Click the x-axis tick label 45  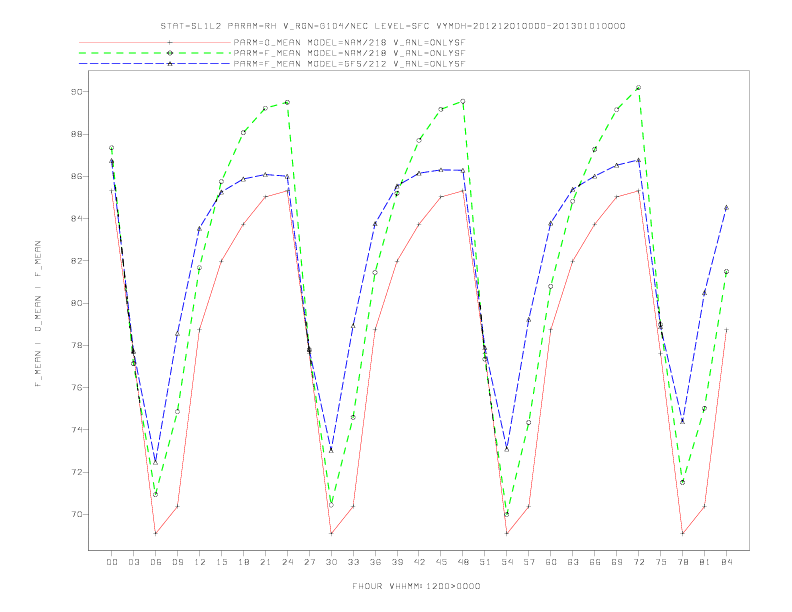click(x=441, y=562)
